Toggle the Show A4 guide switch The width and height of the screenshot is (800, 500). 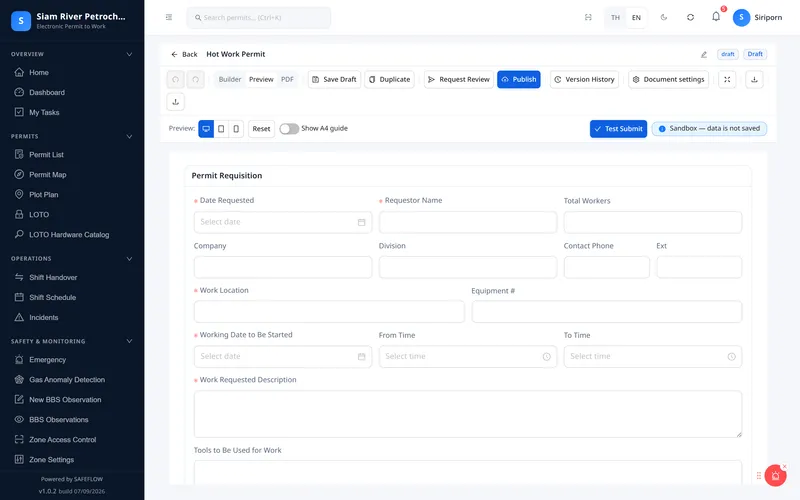(x=289, y=129)
